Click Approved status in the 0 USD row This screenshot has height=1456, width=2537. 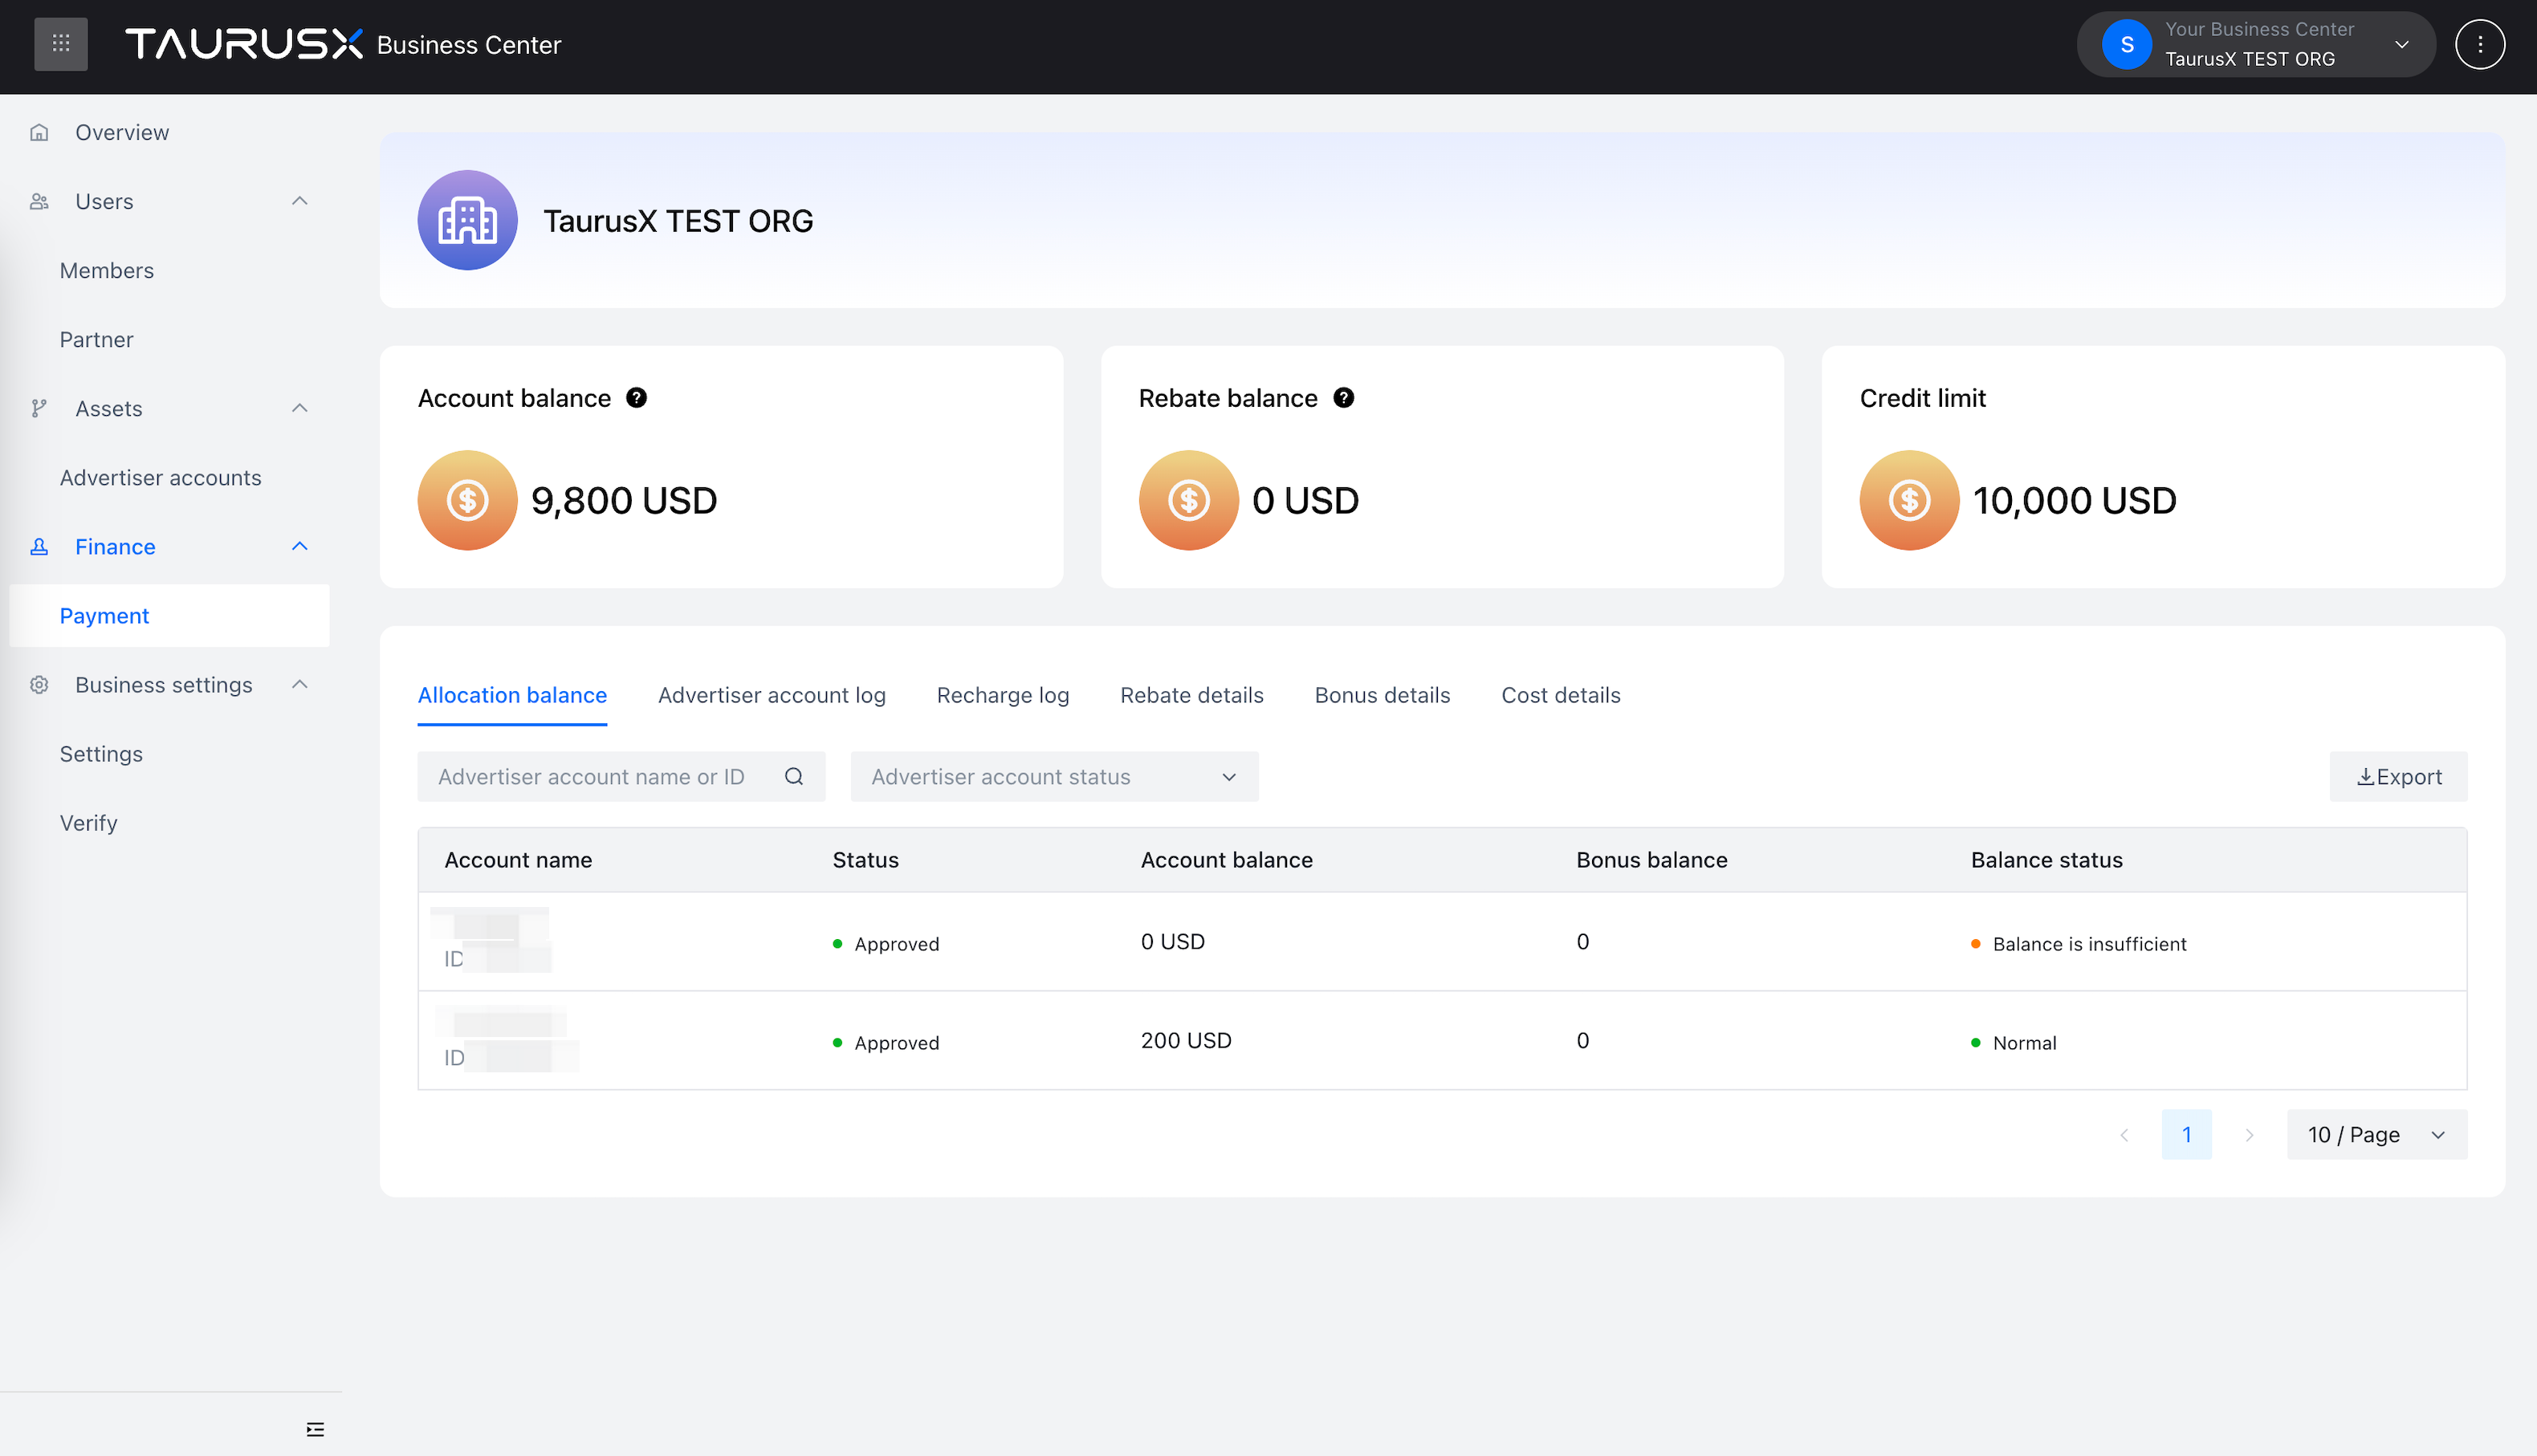coord(886,944)
